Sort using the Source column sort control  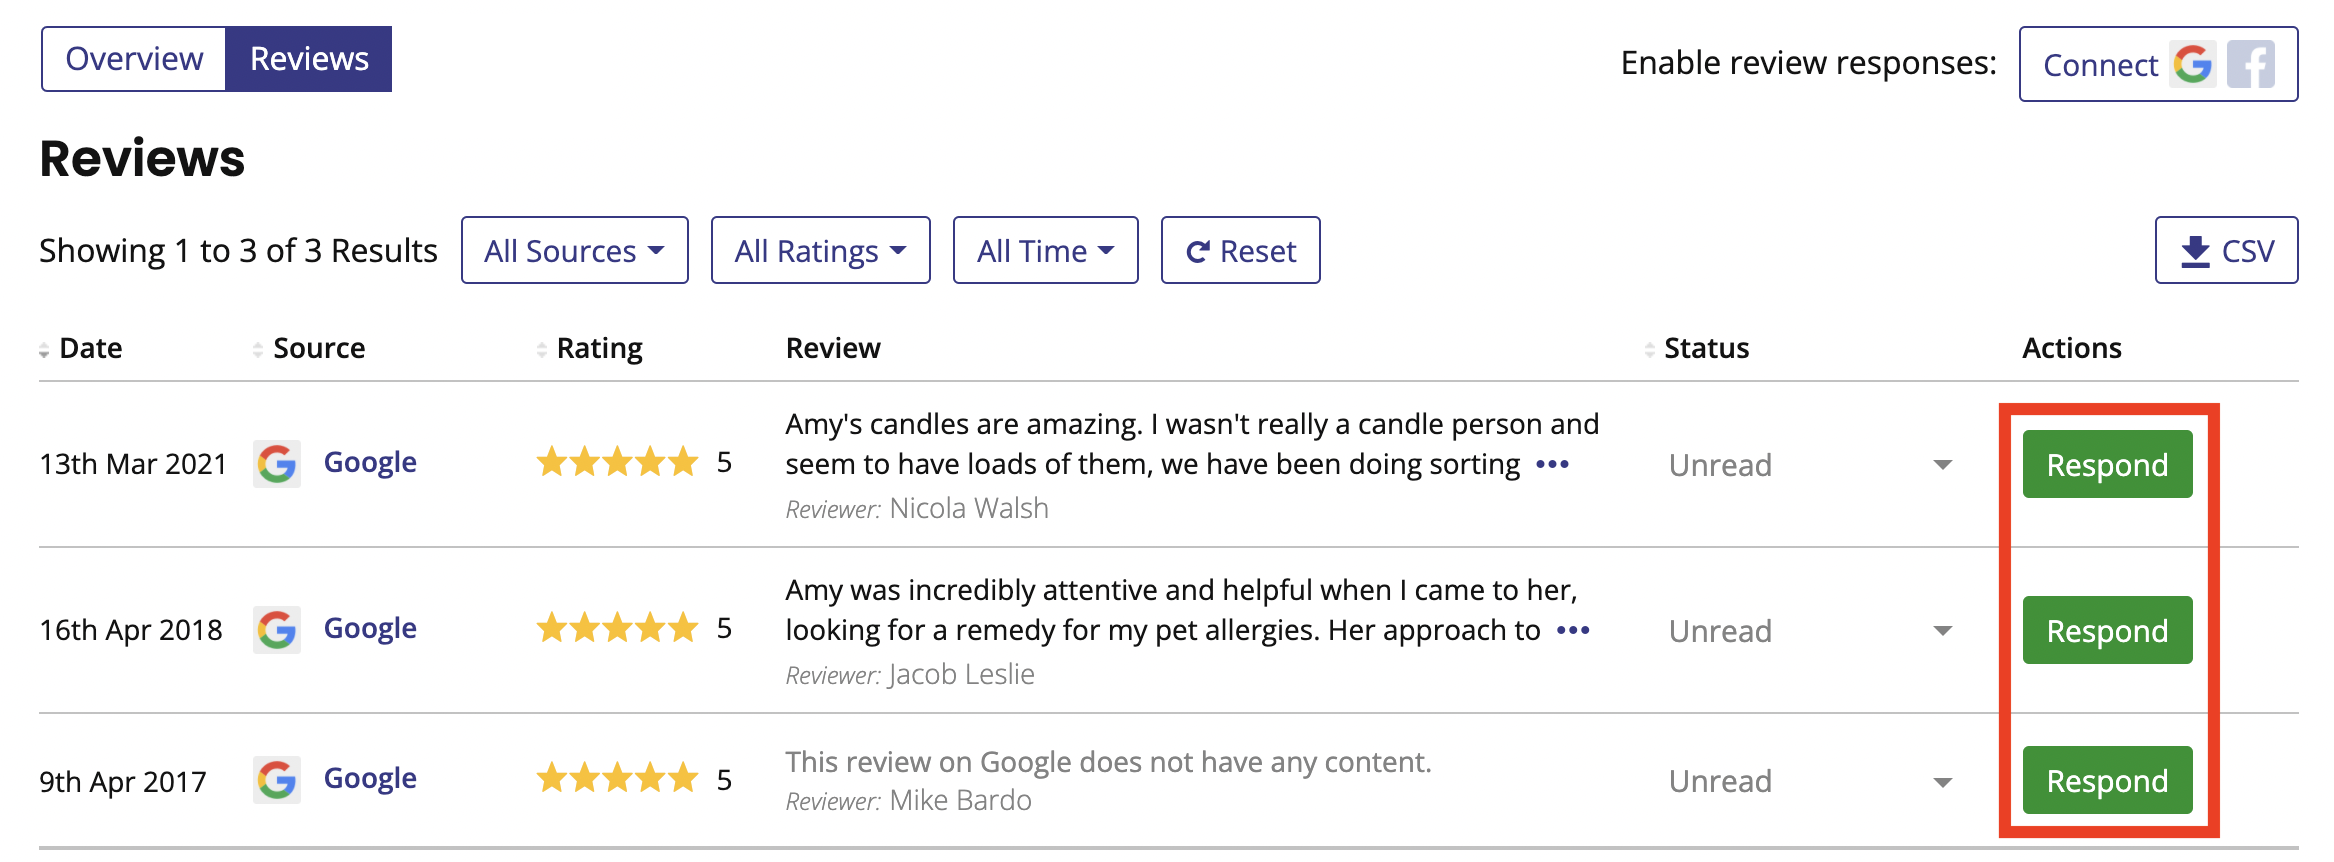pos(256,348)
